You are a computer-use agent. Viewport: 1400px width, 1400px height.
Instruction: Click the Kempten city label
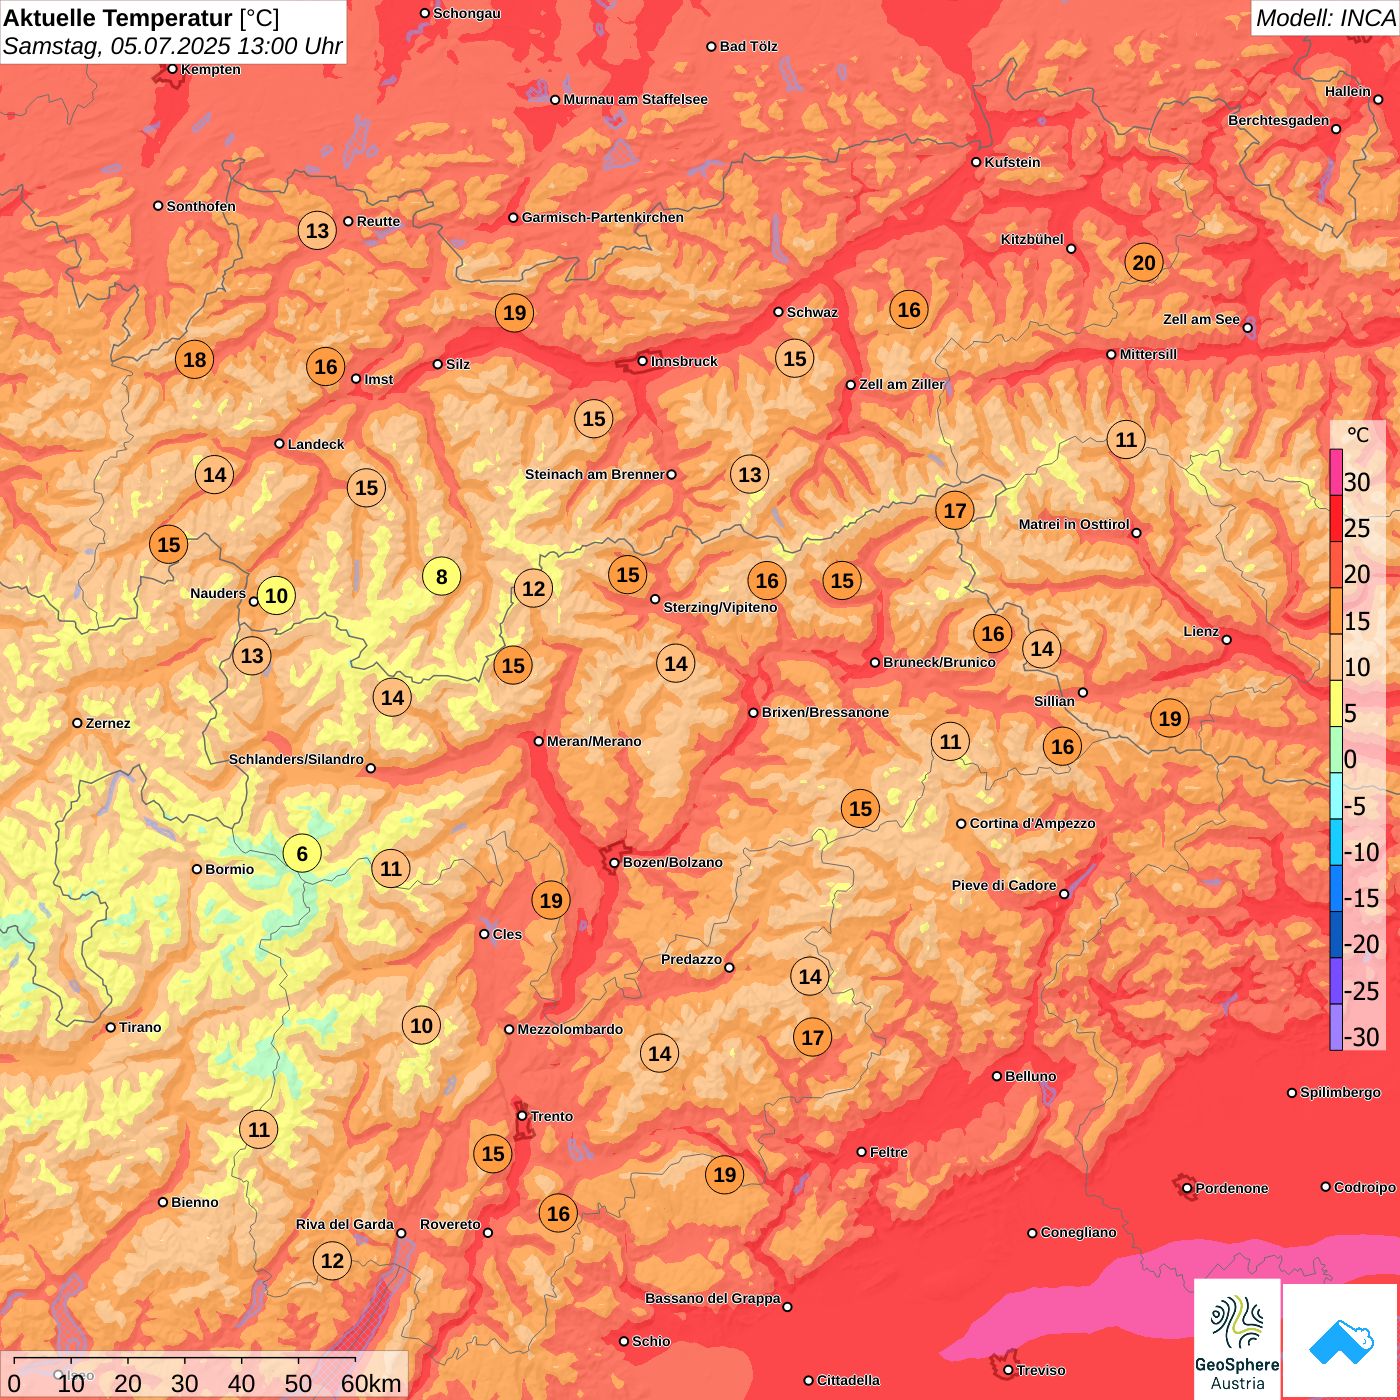coord(210,69)
